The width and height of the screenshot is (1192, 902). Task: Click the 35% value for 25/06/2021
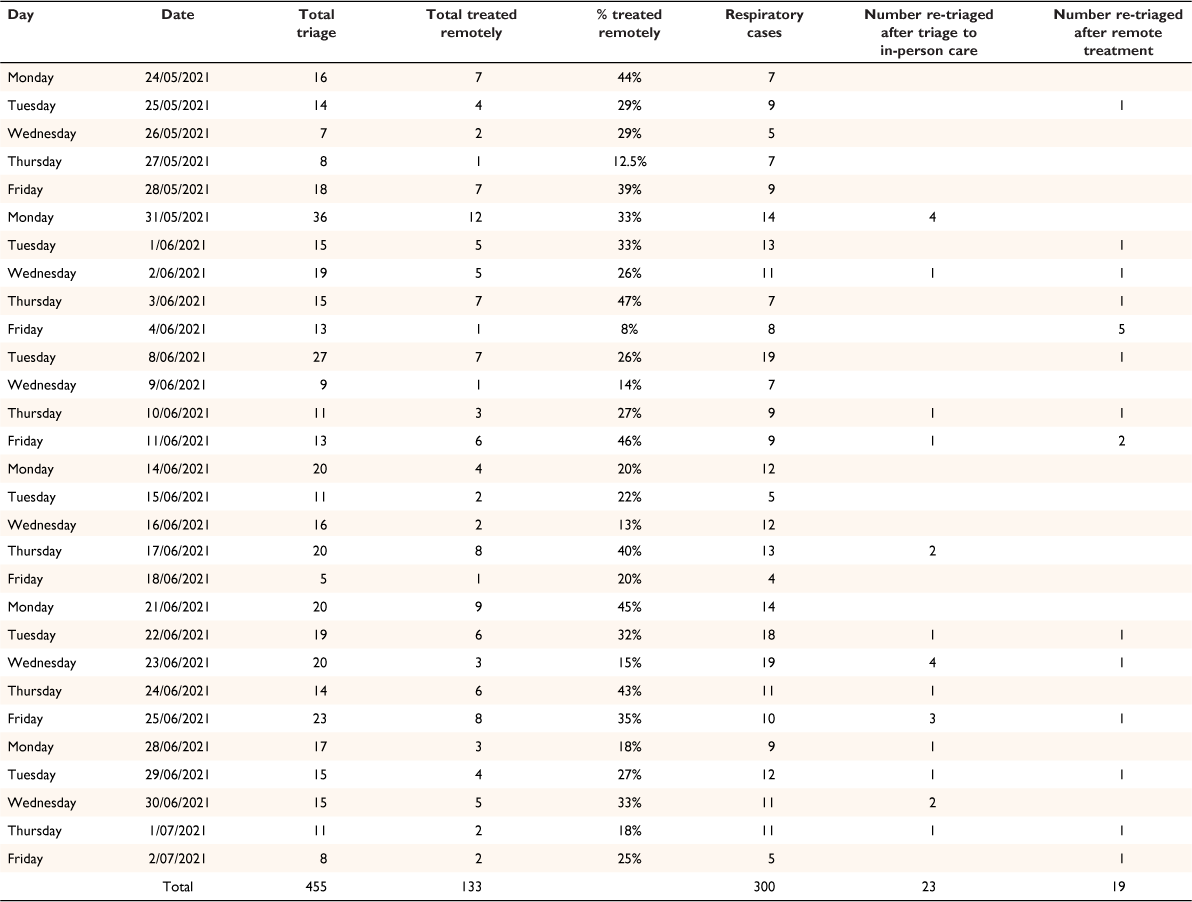pos(629,719)
